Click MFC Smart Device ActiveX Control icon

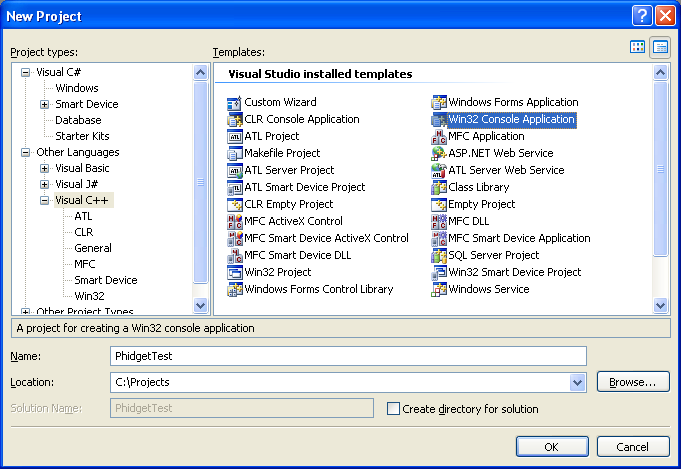click(235, 238)
